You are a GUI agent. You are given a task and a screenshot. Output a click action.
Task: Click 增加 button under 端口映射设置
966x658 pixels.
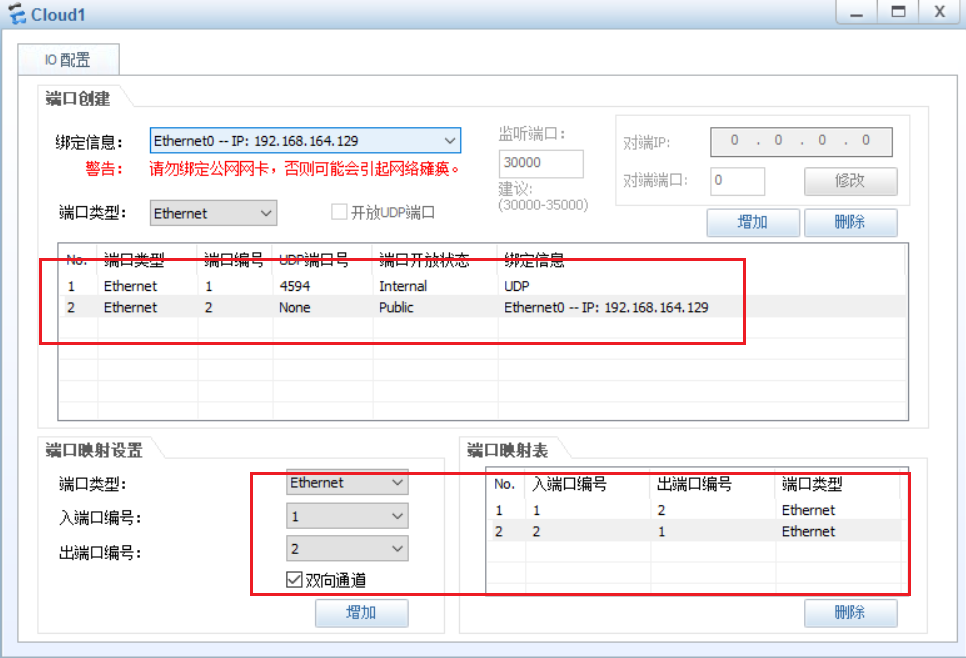click(361, 612)
